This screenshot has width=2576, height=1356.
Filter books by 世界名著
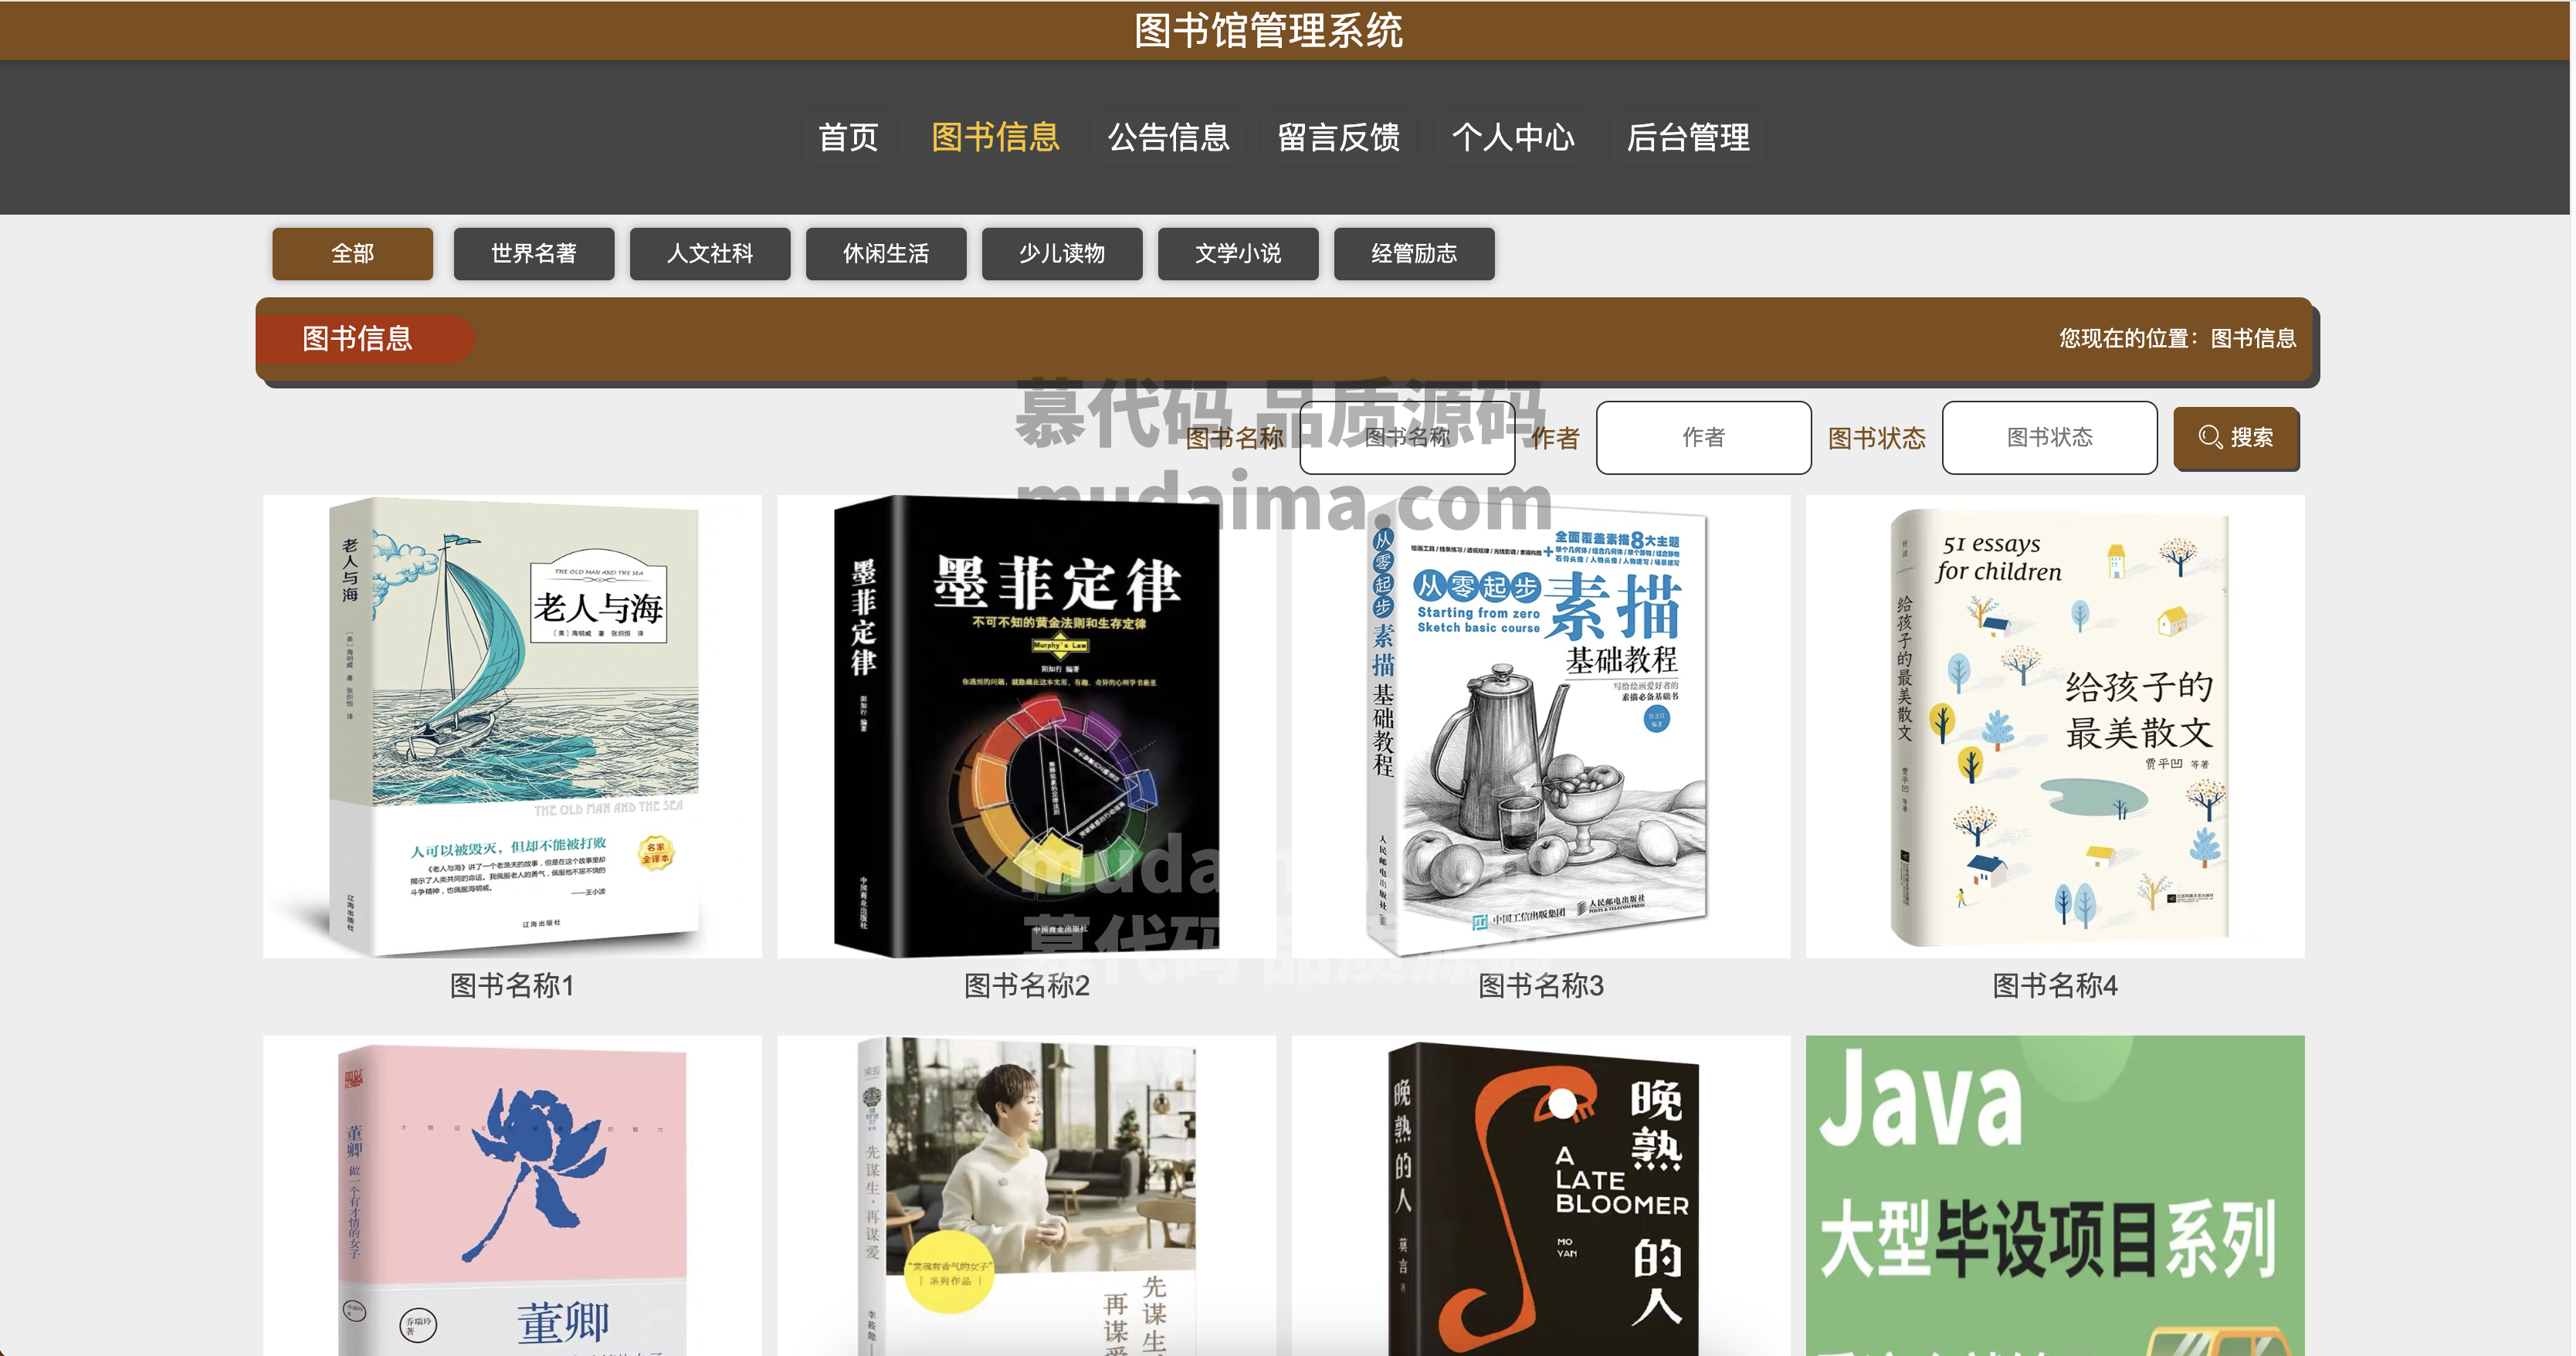534,254
